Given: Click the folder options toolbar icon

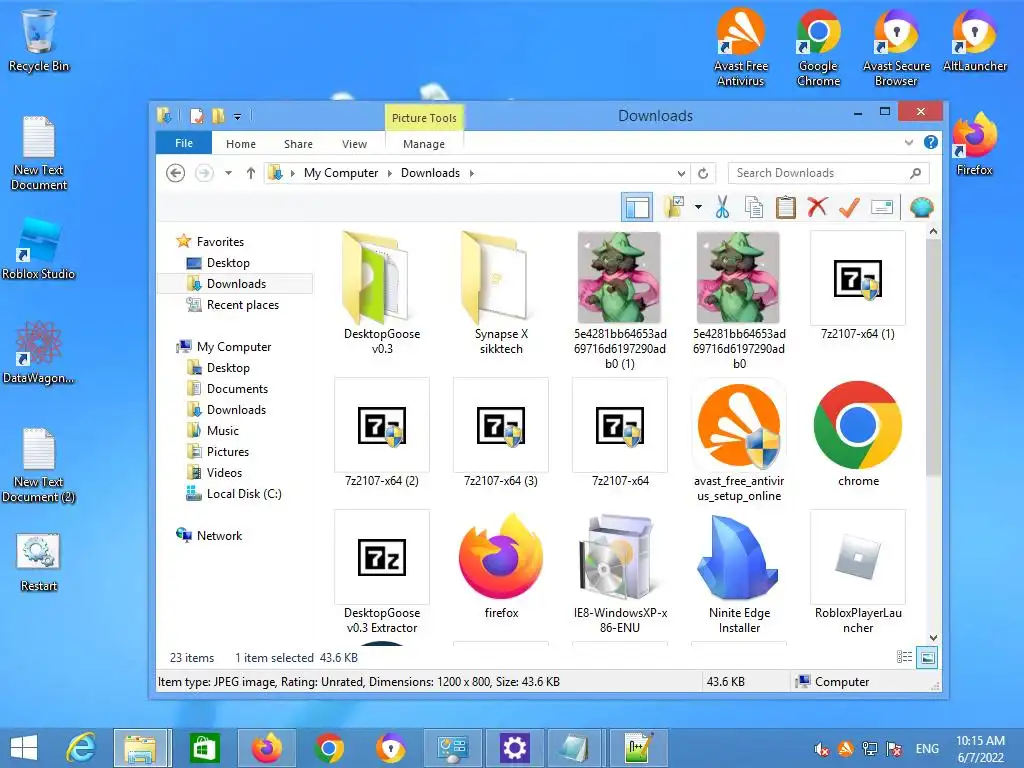Looking at the screenshot, I should 675,208.
